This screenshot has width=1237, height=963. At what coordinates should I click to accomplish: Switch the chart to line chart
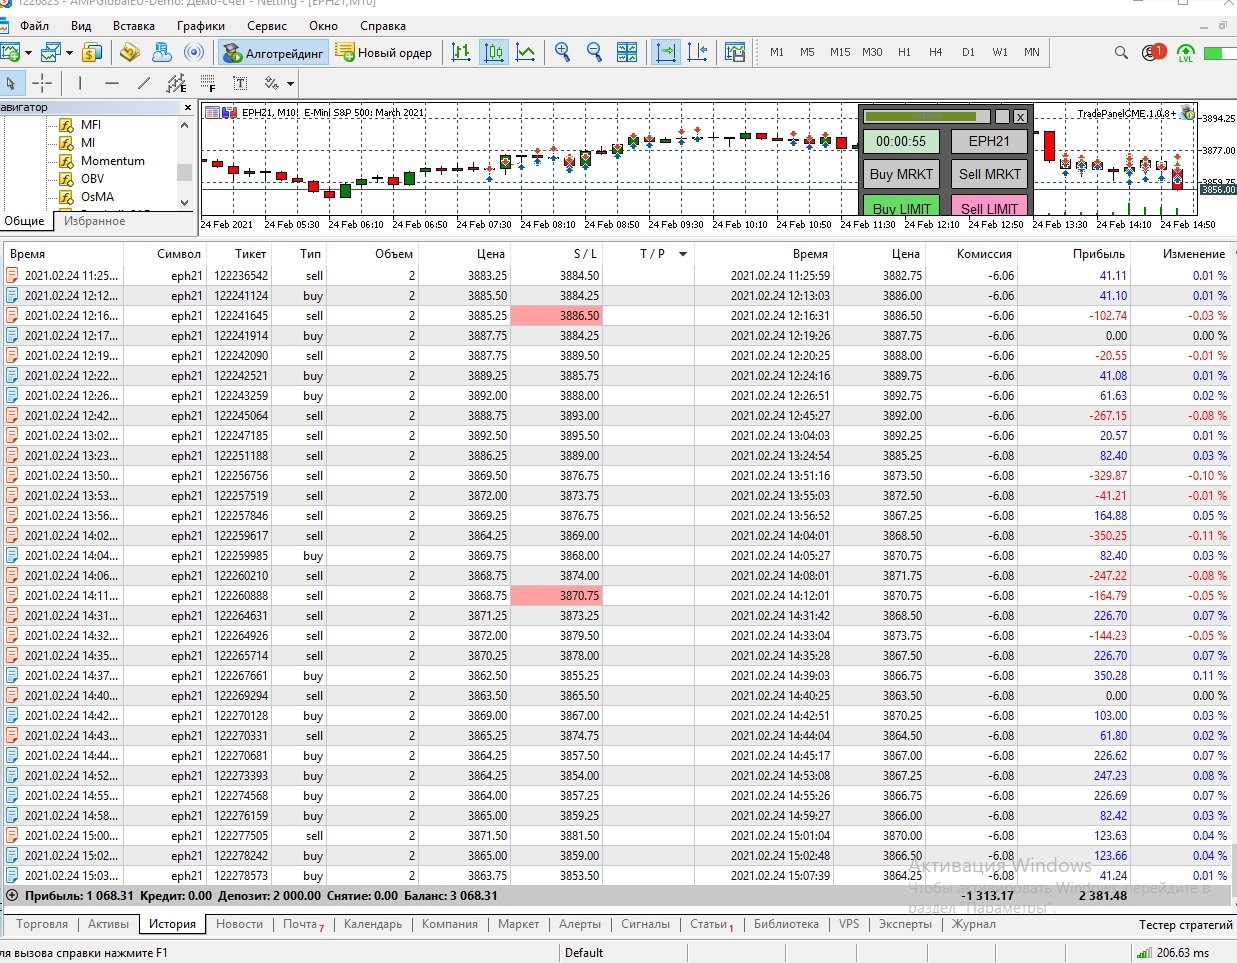pyautogui.click(x=525, y=52)
